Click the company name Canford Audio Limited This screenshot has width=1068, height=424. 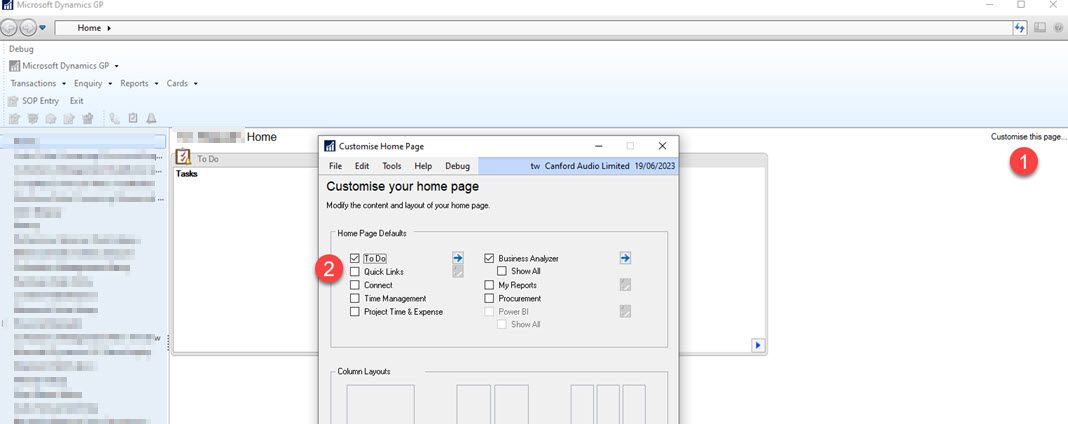pyautogui.click(x=587, y=166)
